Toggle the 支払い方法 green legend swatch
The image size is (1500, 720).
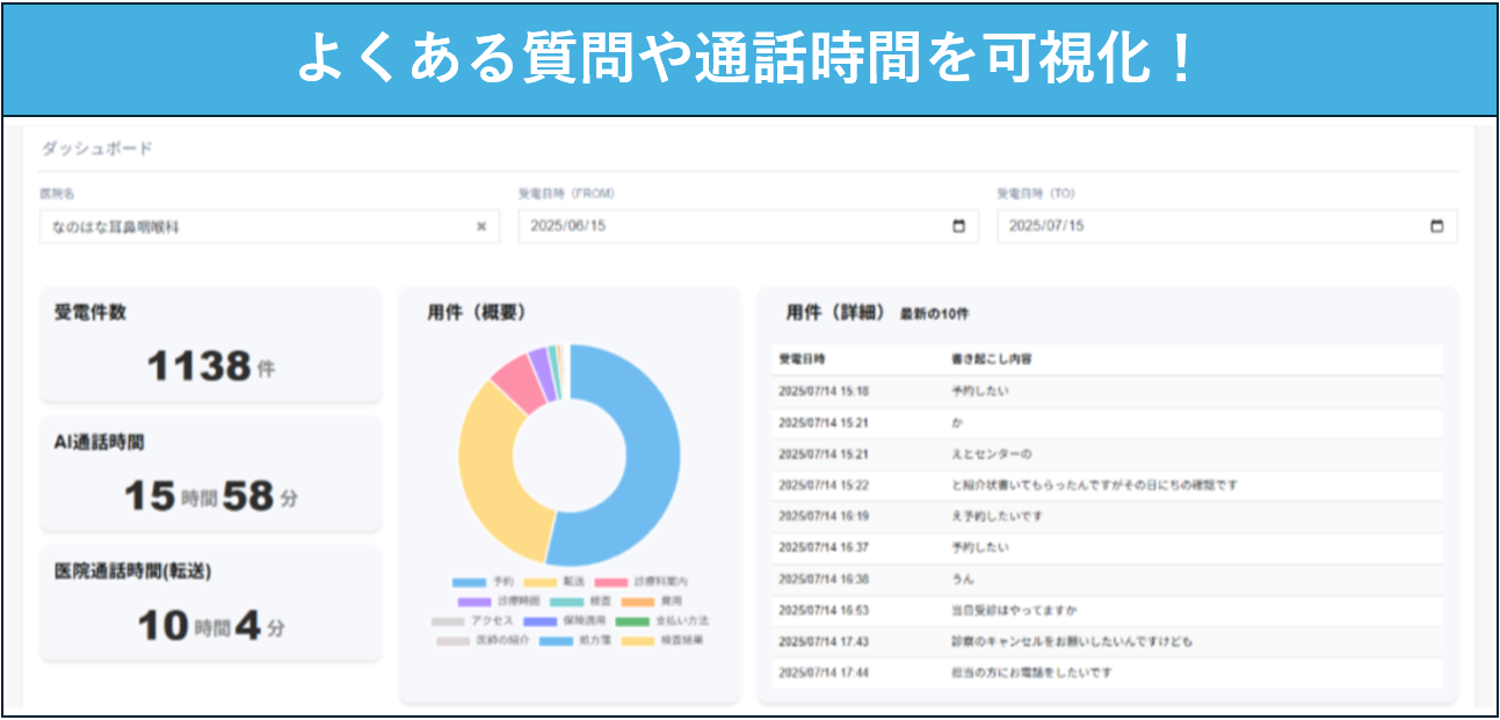(x=632, y=621)
